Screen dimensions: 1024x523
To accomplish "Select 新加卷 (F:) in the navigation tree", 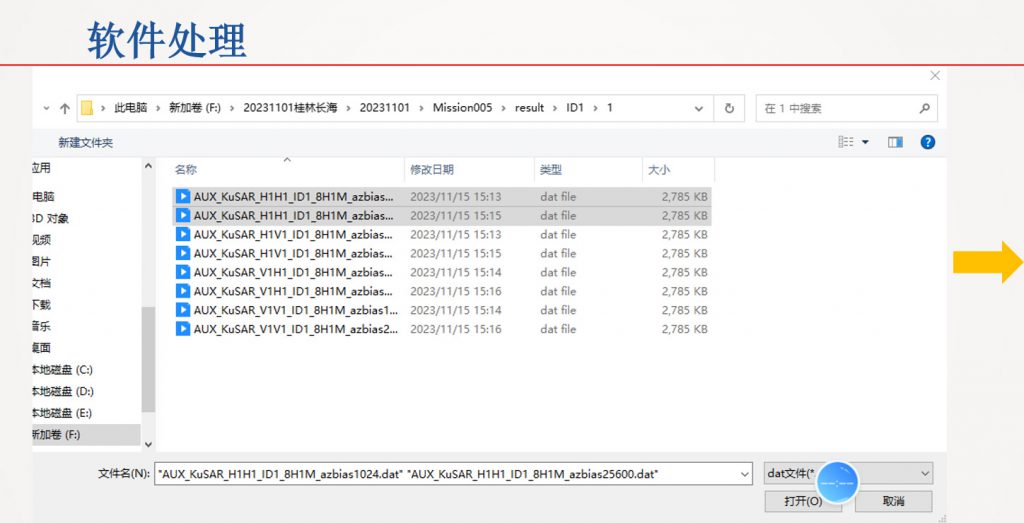I will (x=56, y=434).
